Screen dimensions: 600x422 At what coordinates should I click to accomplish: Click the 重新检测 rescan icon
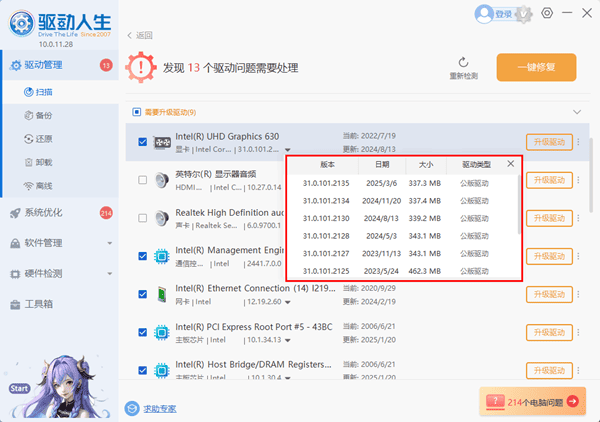[x=463, y=62]
